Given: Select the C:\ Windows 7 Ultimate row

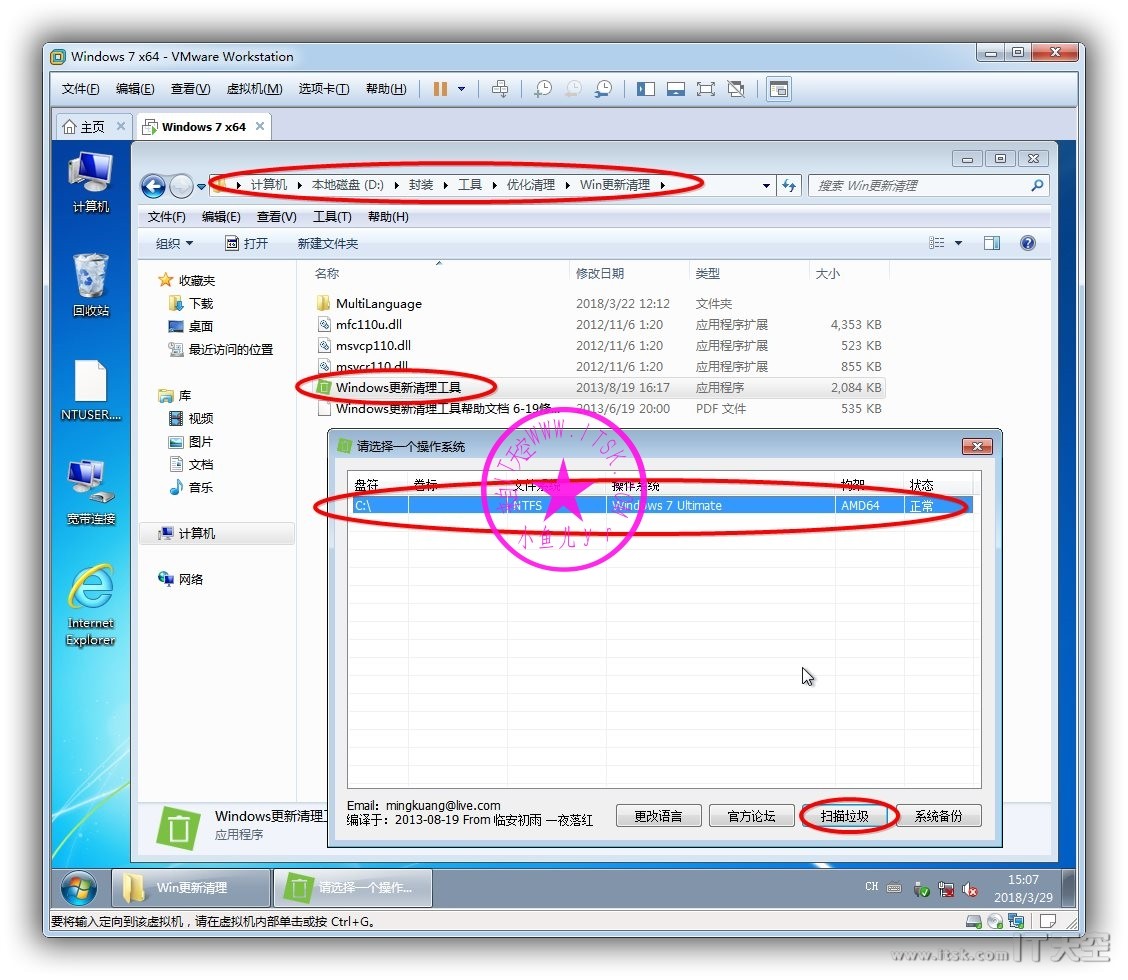Looking at the screenshot, I should pos(660,506).
